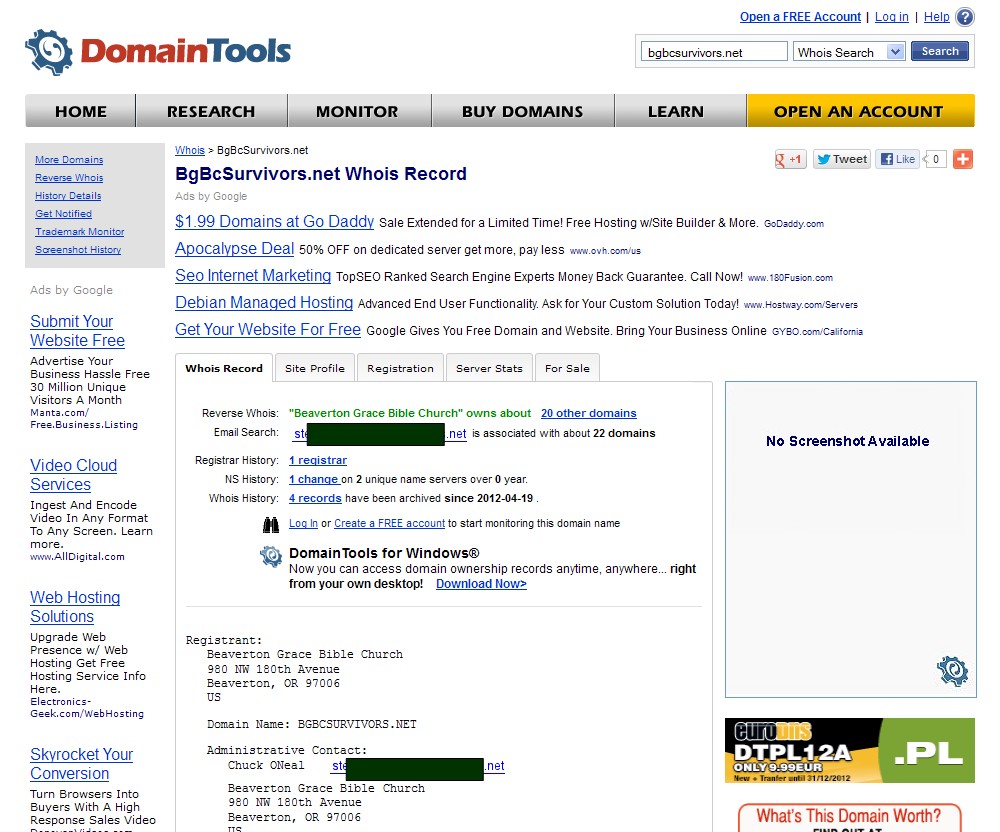This screenshot has width=1000, height=832.
Task: Select the For Sale tab
Action: (x=567, y=368)
